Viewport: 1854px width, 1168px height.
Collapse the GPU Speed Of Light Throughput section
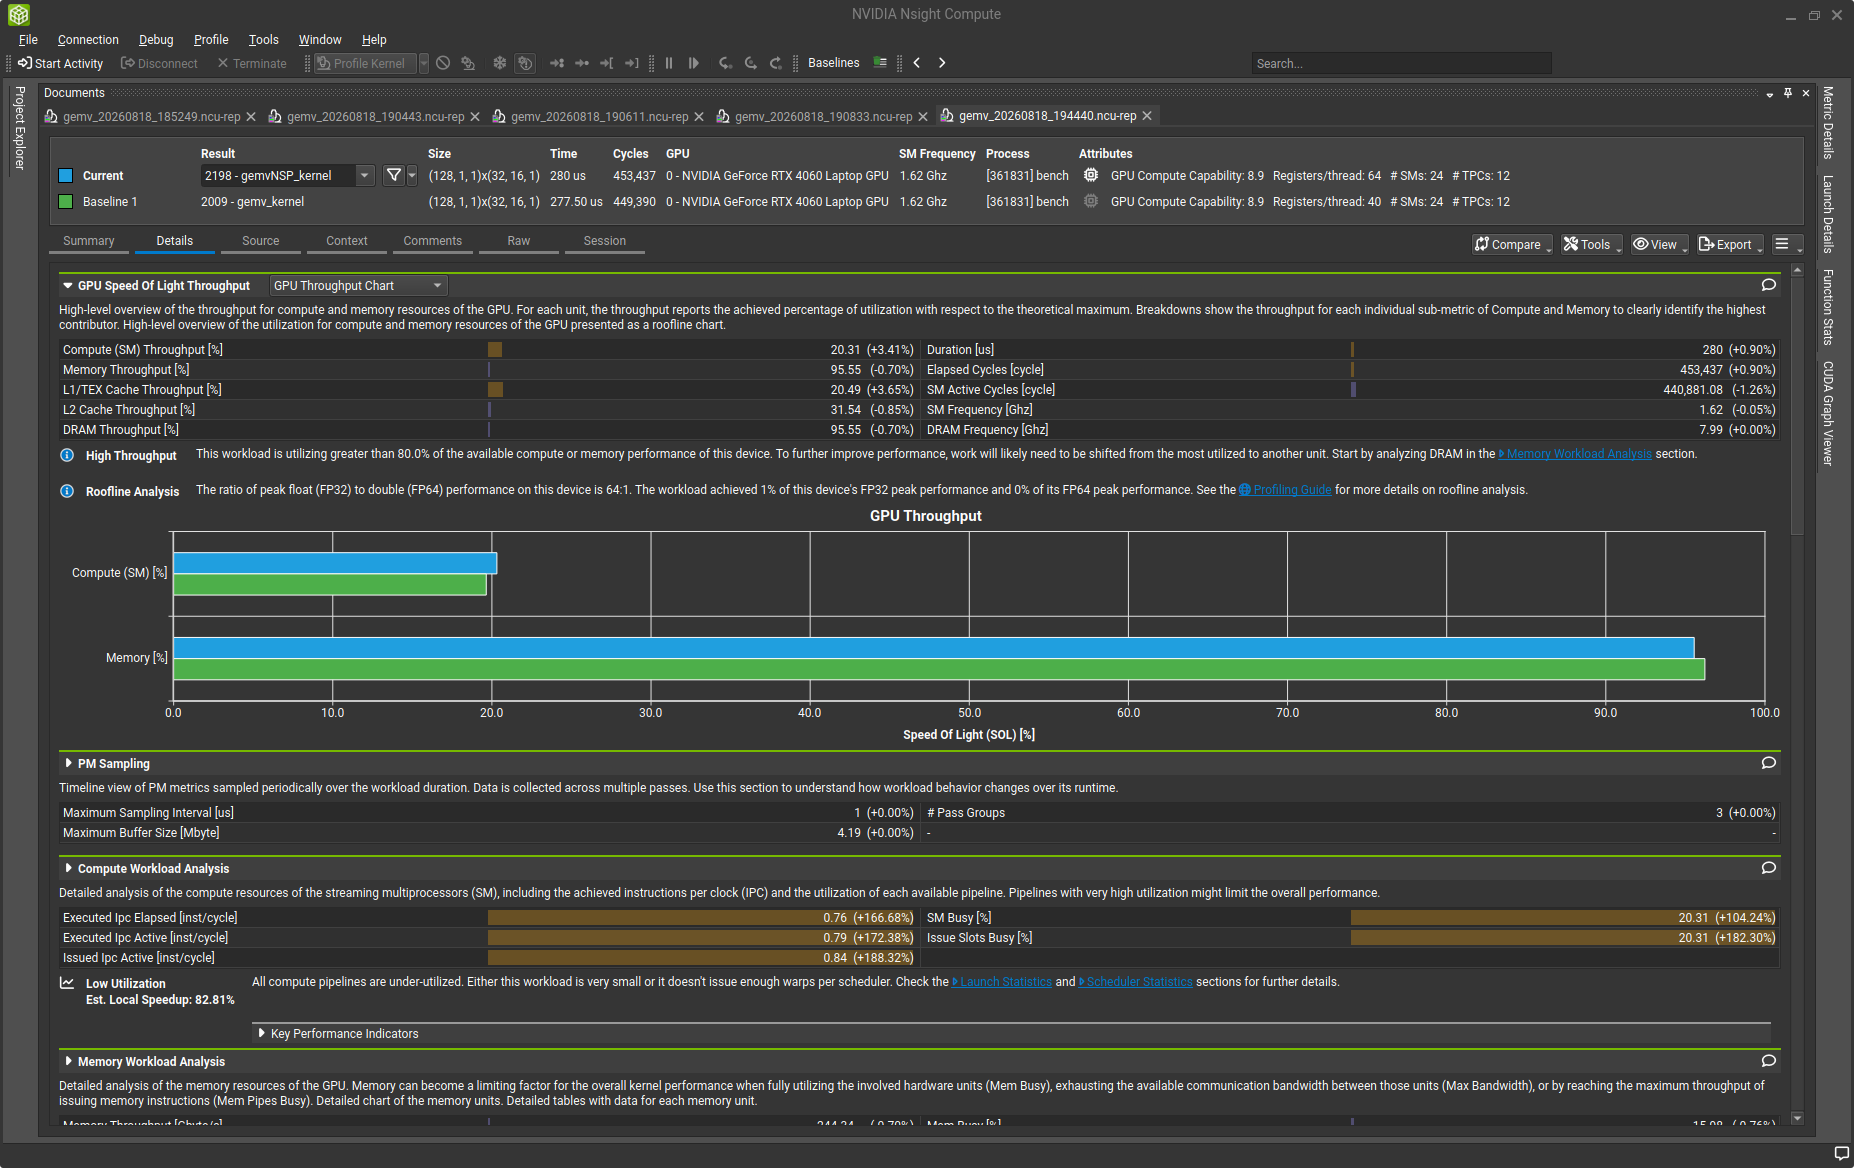point(67,286)
